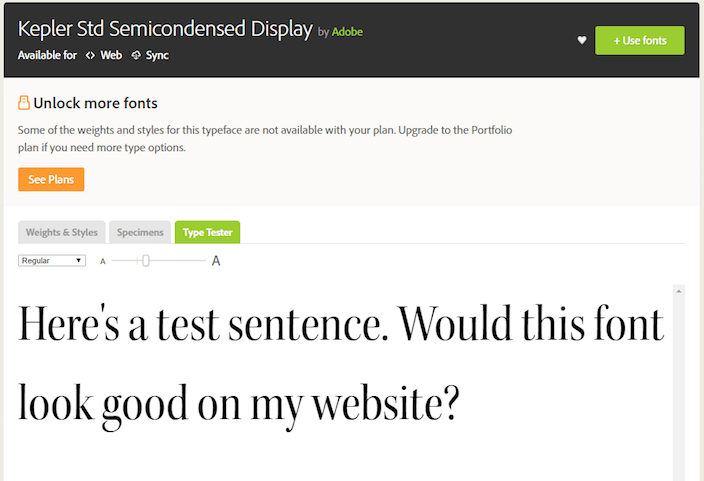The image size is (704, 481).
Task: Click the Unlock more fonts heading
Action: pos(95,103)
